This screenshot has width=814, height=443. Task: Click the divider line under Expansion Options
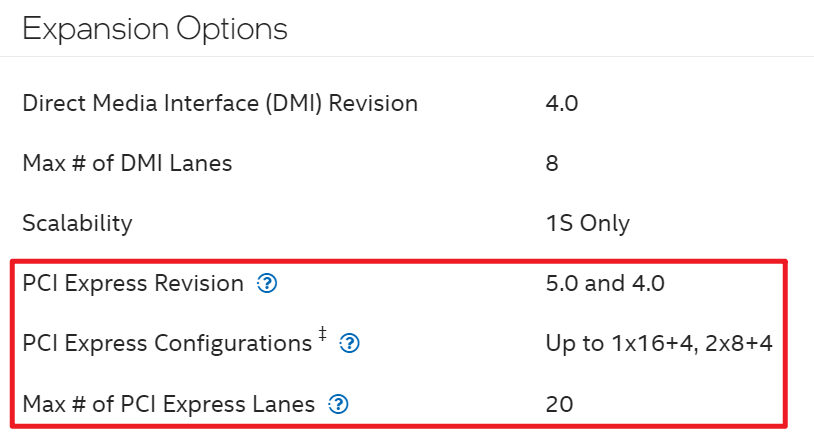pos(407,57)
